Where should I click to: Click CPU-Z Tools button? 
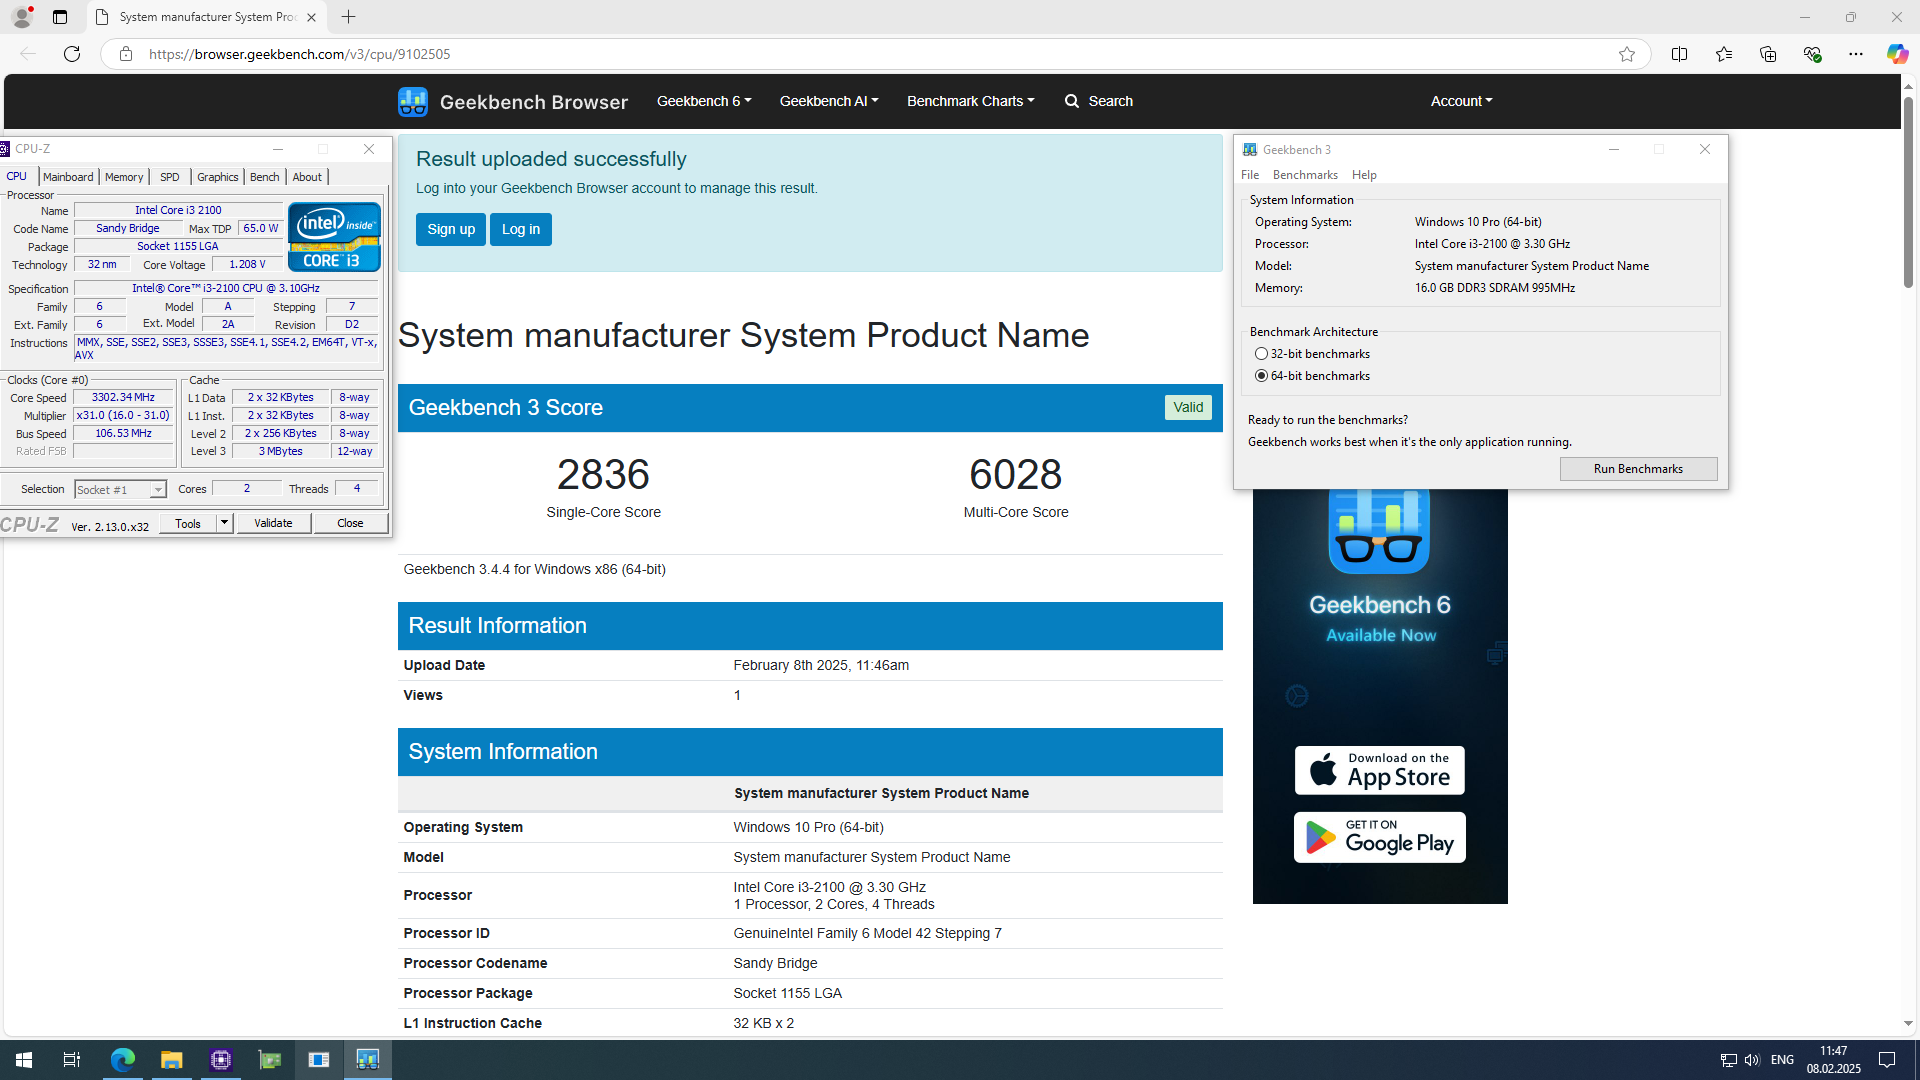point(188,523)
